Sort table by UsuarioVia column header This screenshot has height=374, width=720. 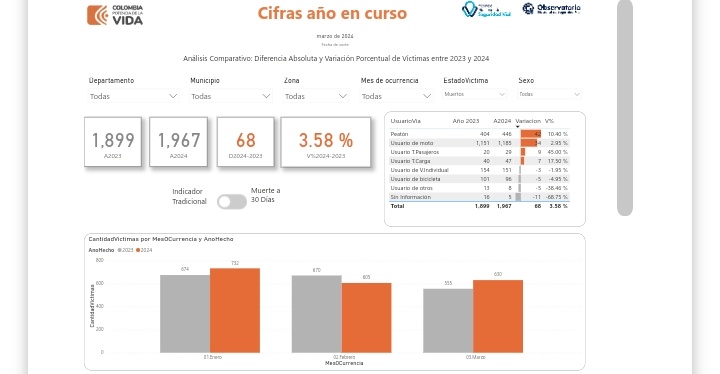(405, 121)
